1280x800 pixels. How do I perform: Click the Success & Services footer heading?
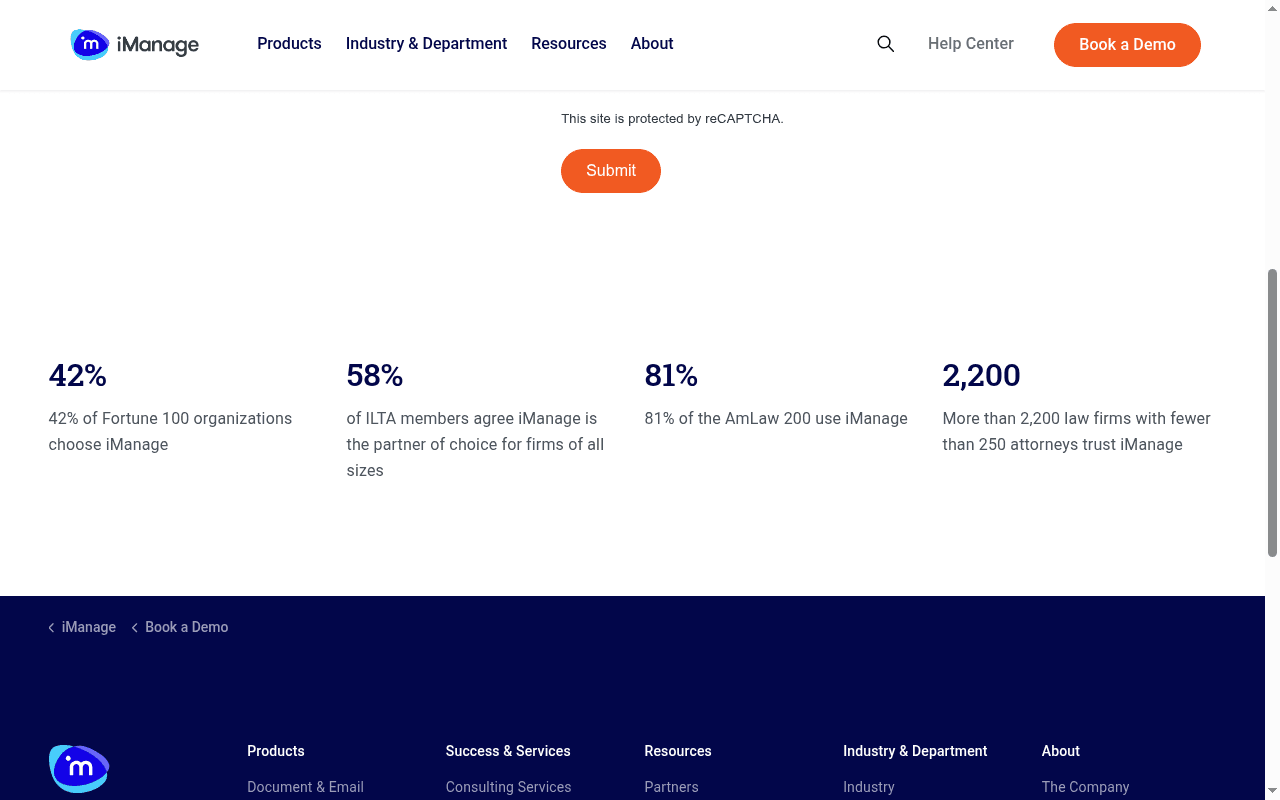click(508, 751)
